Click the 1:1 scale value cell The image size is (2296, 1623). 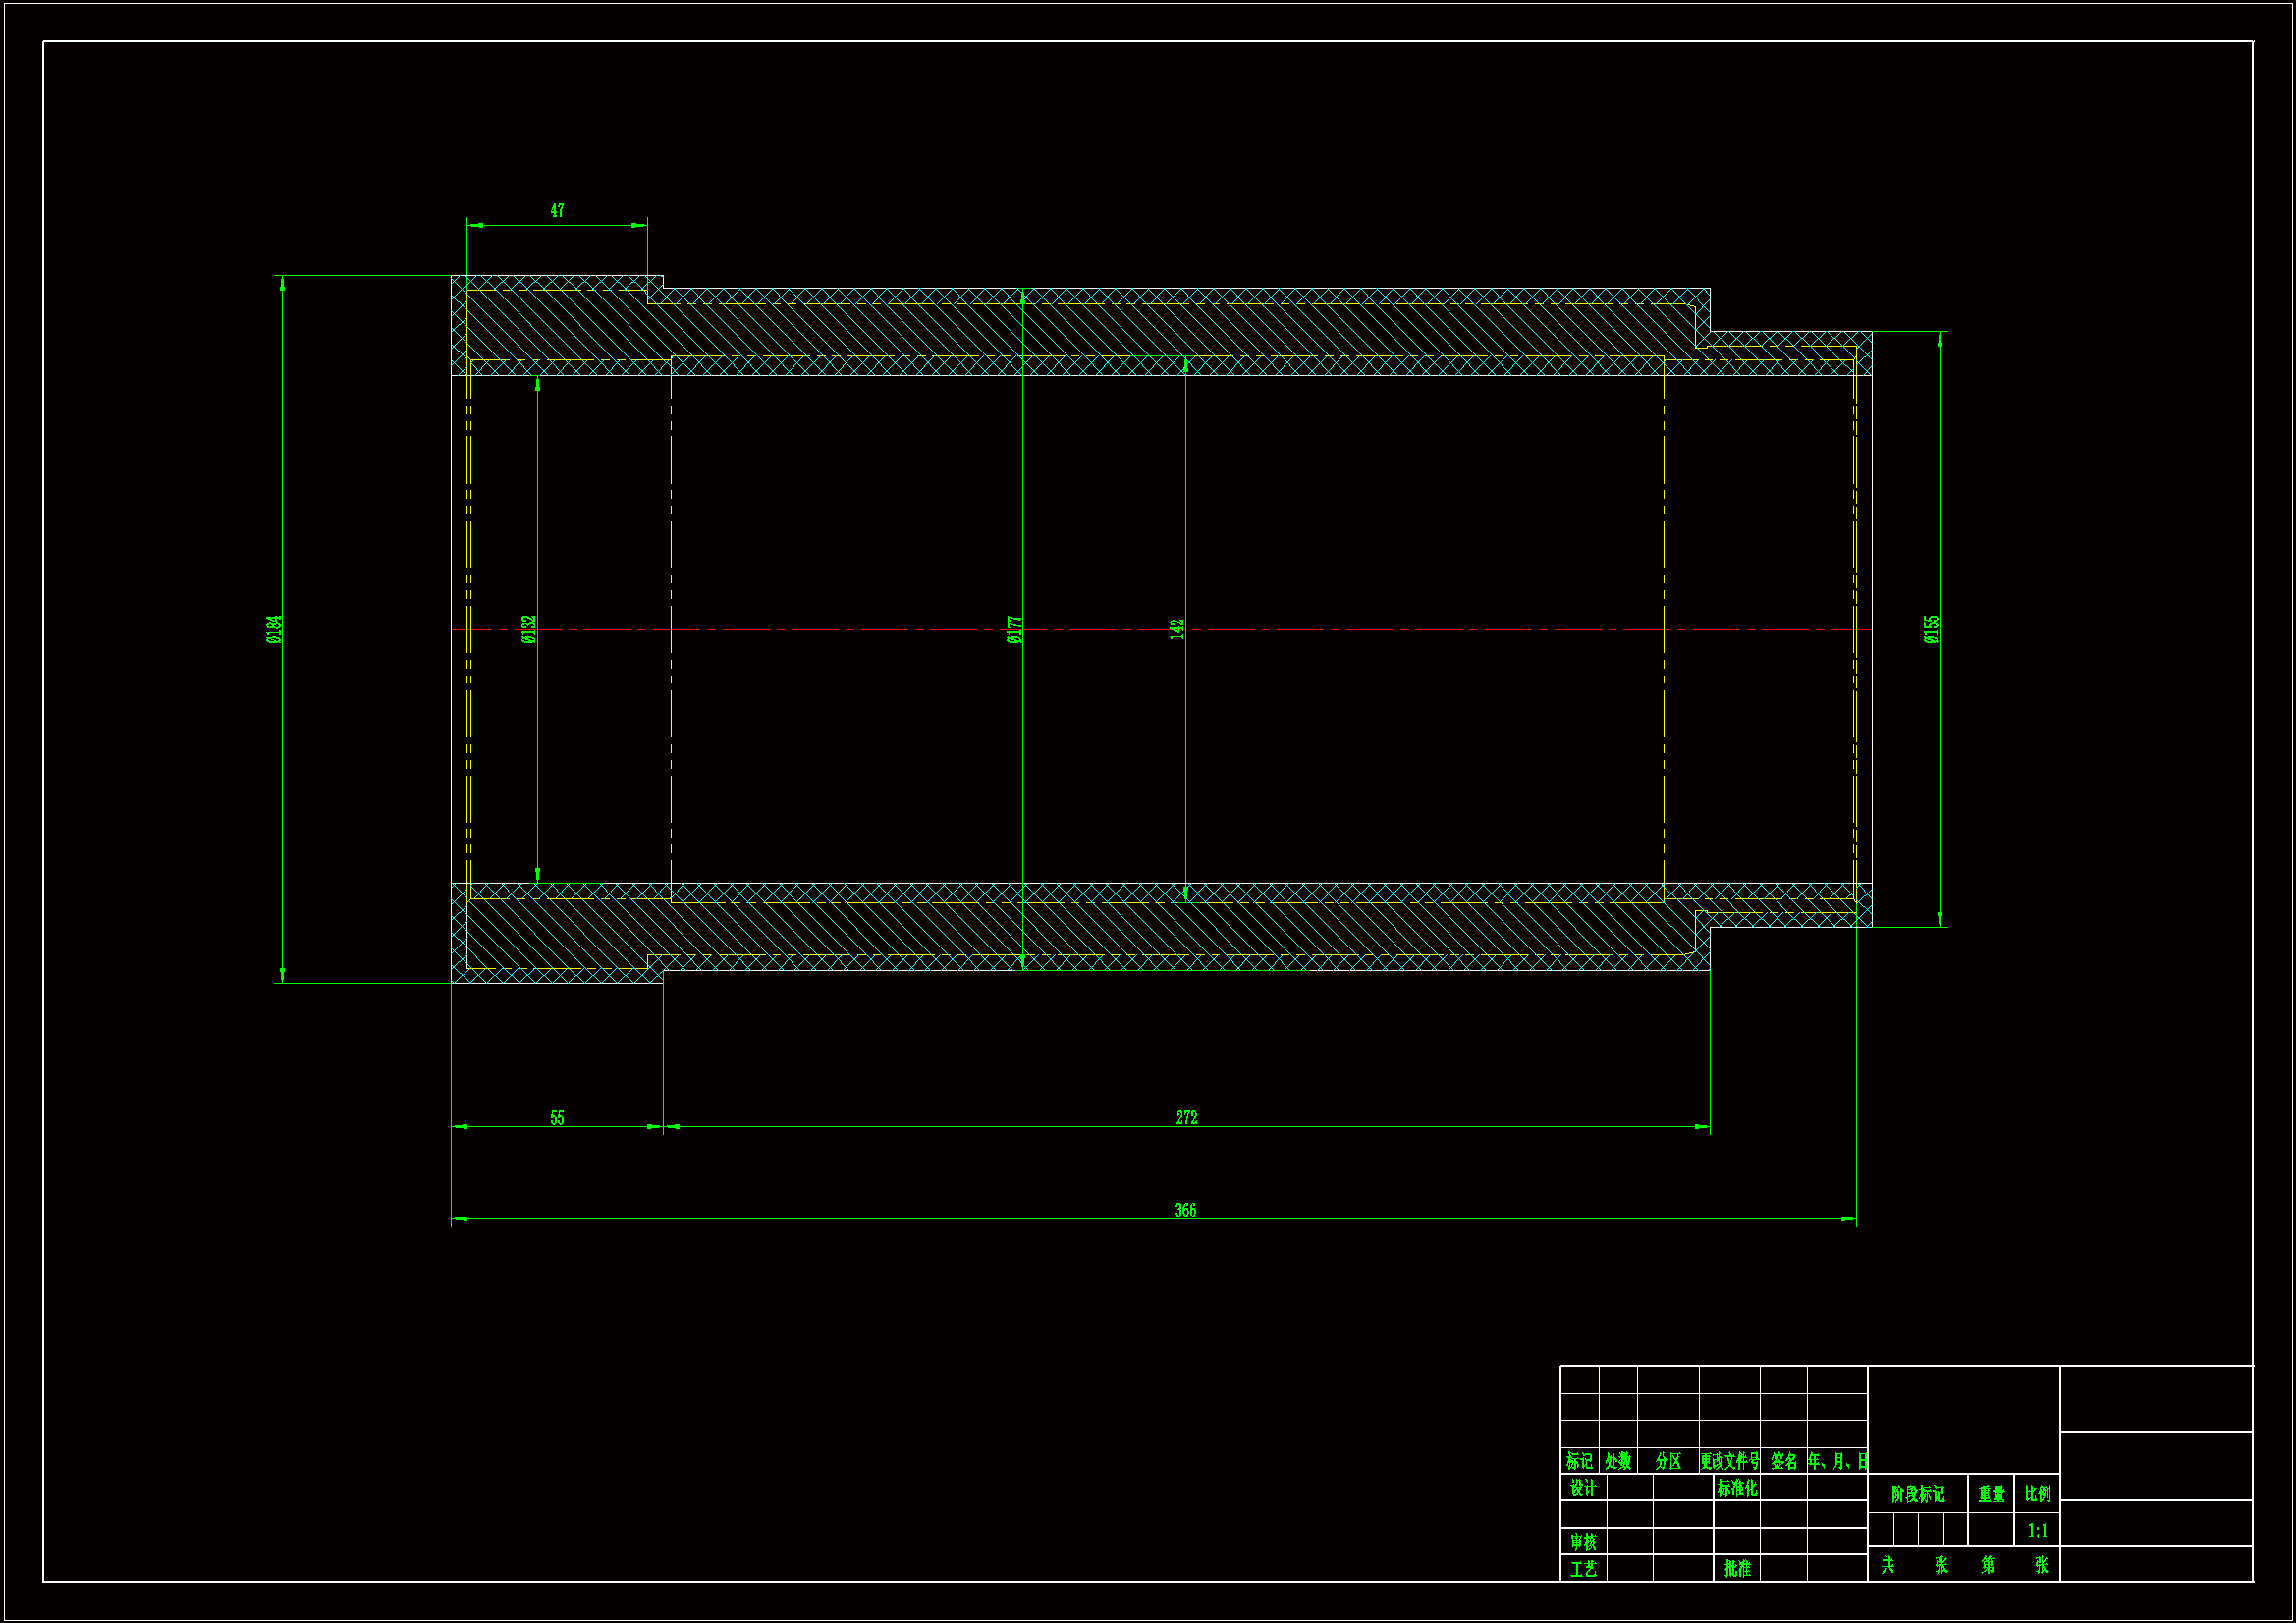coord(2037,1530)
